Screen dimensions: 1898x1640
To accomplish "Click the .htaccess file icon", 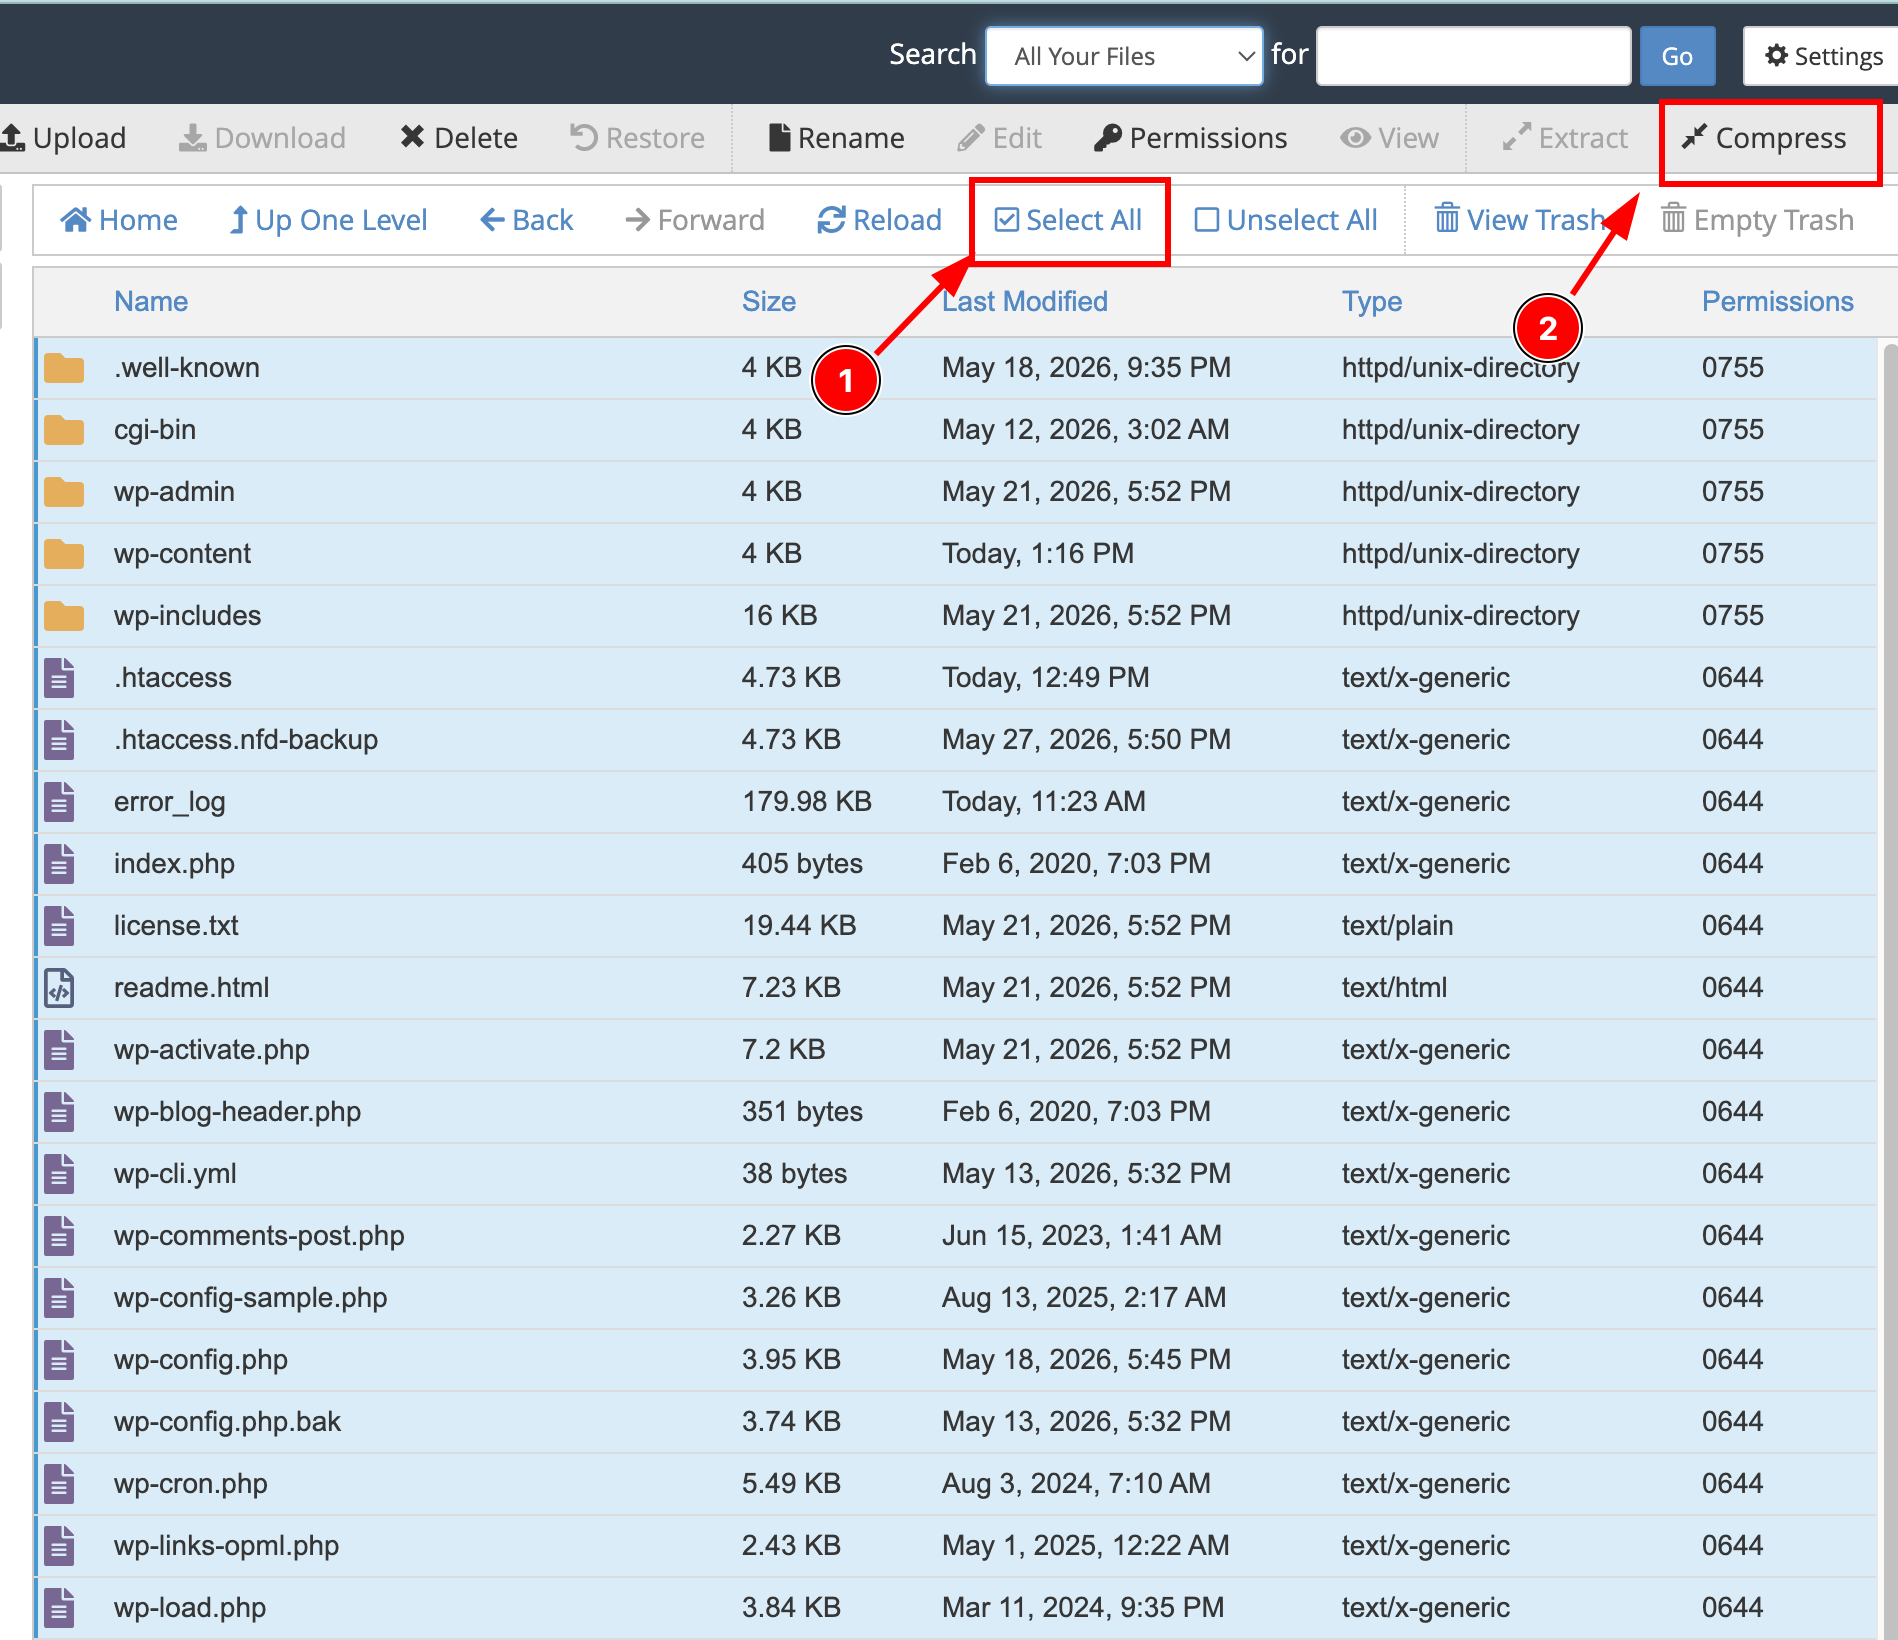I will click(x=59, y=678).
